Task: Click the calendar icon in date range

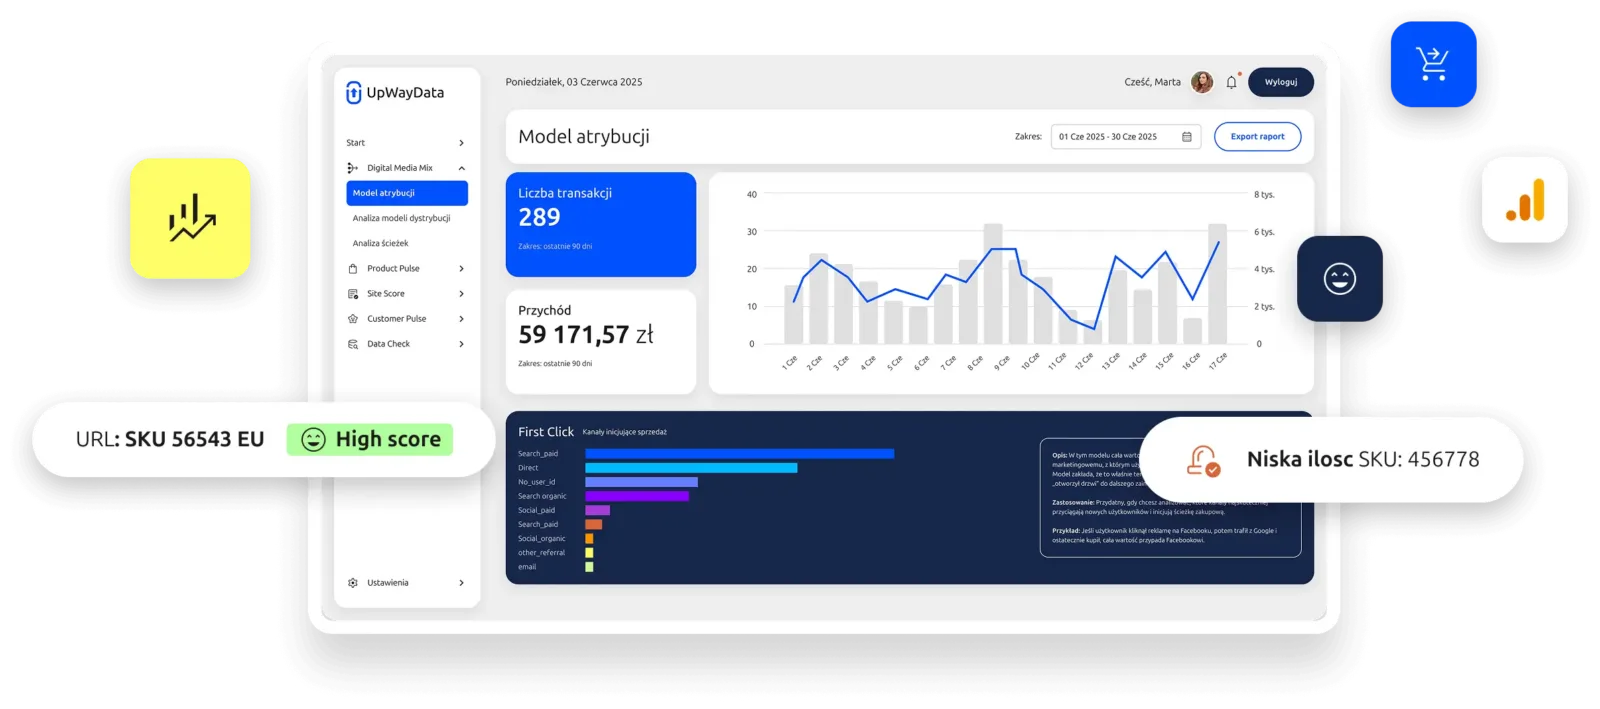Action: click(1187, 137)
